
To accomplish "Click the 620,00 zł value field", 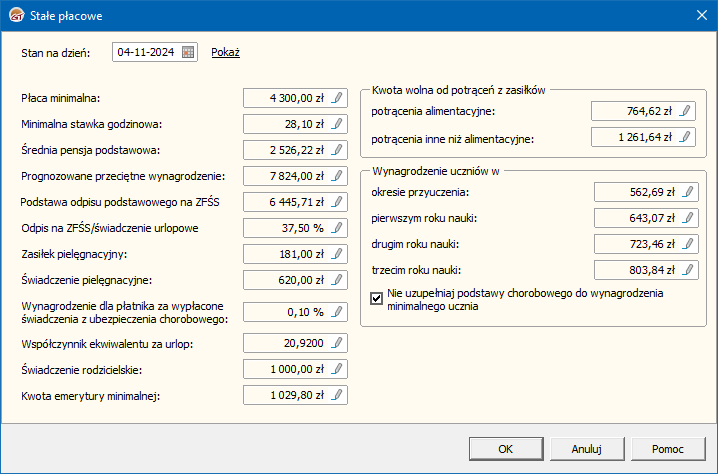I will pos(295,280).
